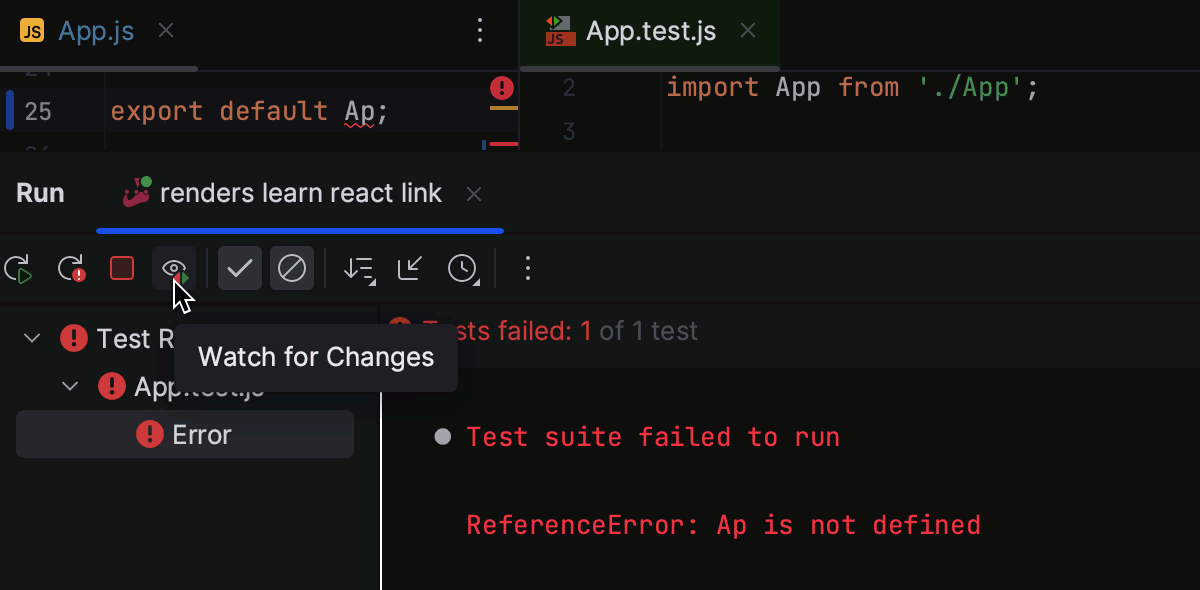The height and width of the screenshot is (590, 1200).
Task: Open the sort tests options icon
Action: coord(359,268)
